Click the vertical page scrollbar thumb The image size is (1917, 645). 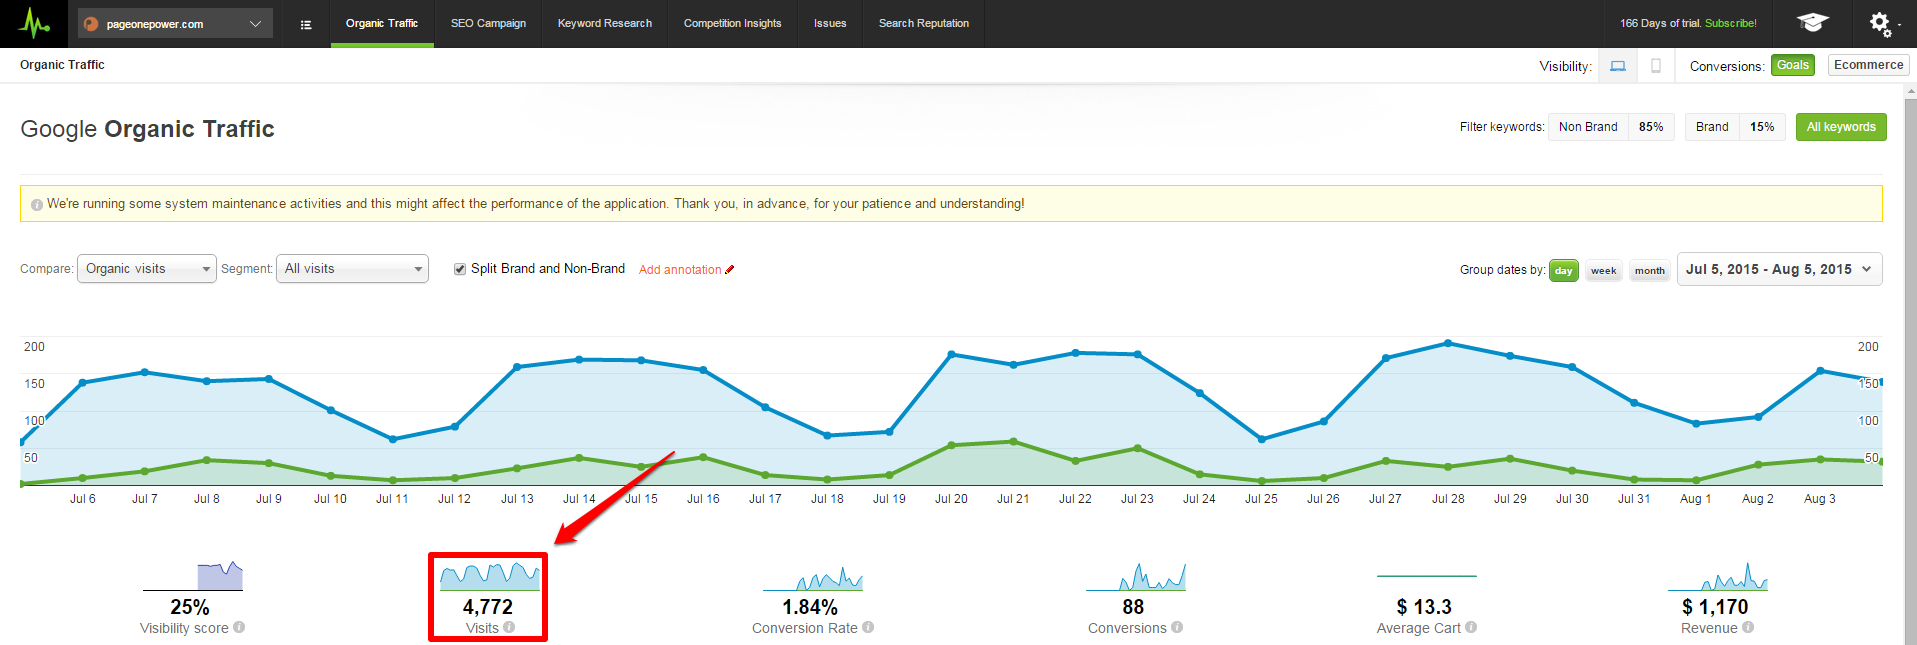pos(1910,370)
